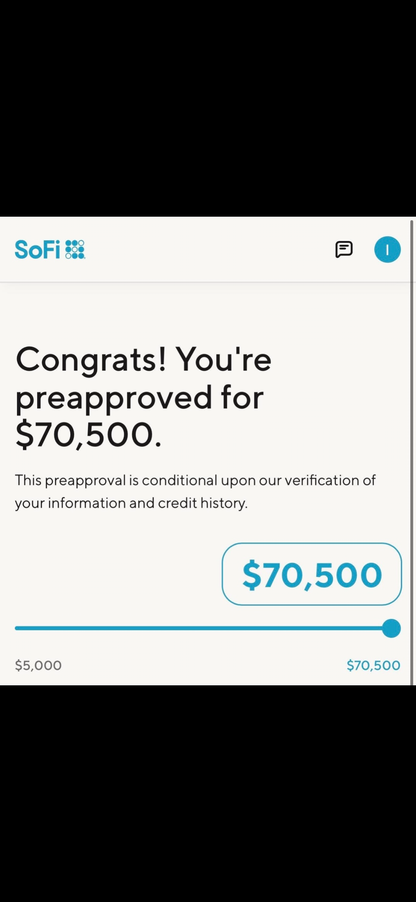416x902 pixels.
Task: Click the dollar sign in the amount box
Action: point(251,575)
